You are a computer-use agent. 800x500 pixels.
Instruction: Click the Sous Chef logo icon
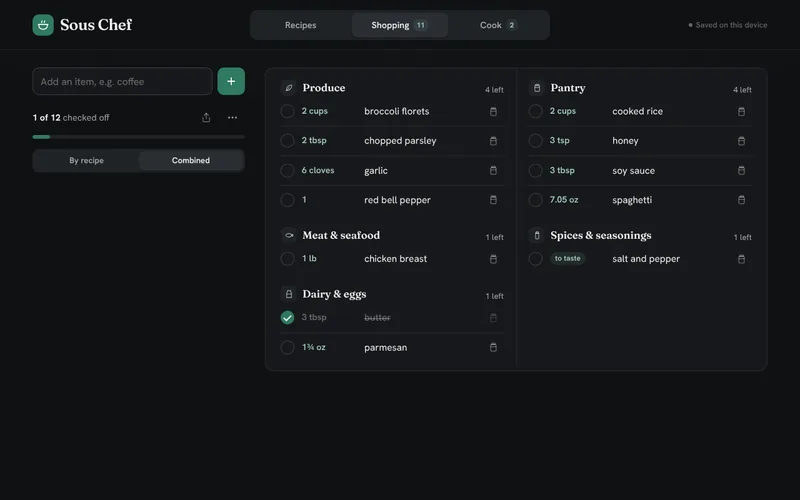click(x=43, y=25)
